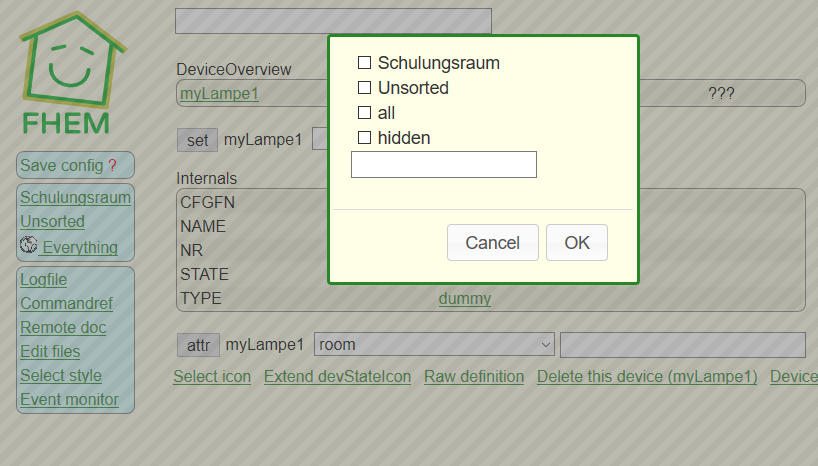Open the Schulungsraum room in sidebar
Screen dimensions: 818x466
pos(76,198)
